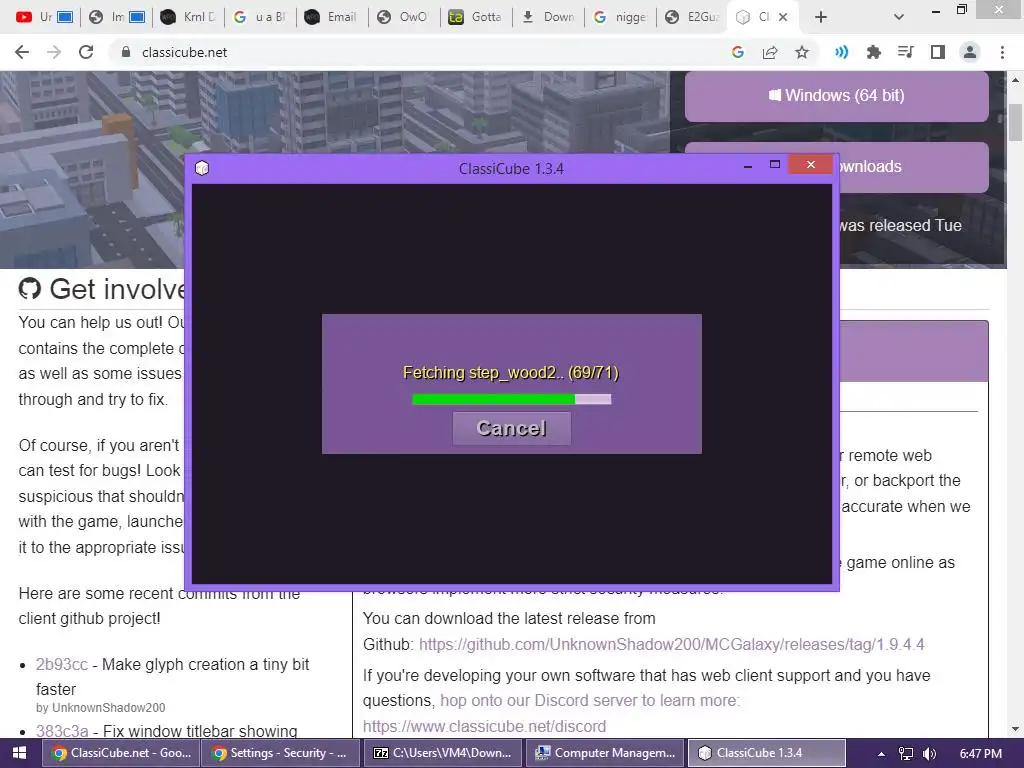Click the GitHub icon beside 'Get involved'
The image size is (1024, 768).
29,288
